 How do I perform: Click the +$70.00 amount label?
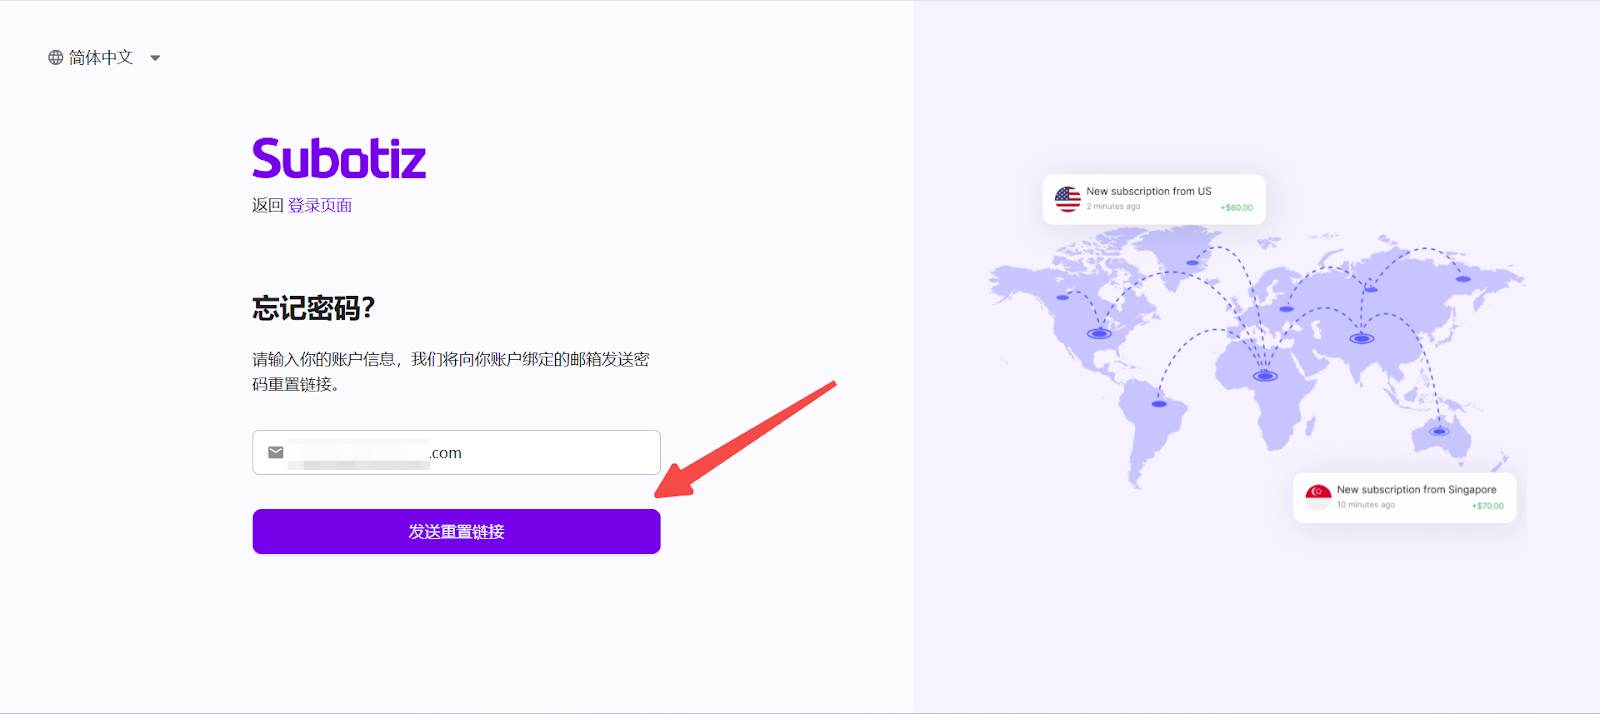coord(1487,506)
